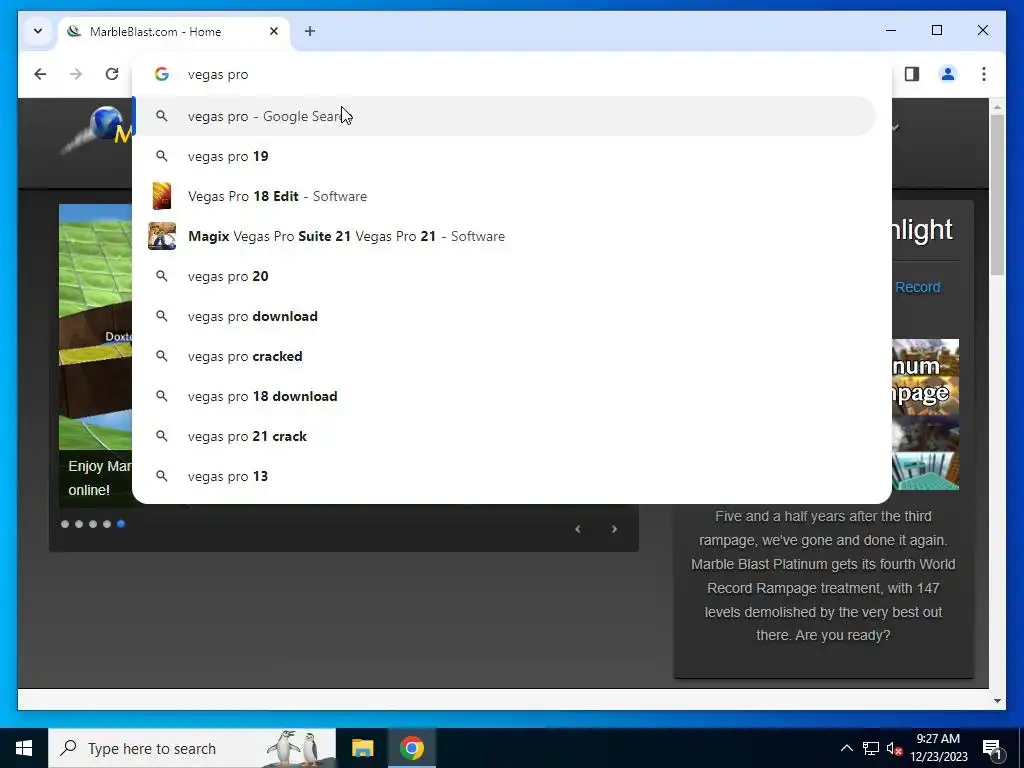Select the 'vegas pro 21 crack' suggestion
This screenshot has width=1024, height=768.
[x=505, y=436]
